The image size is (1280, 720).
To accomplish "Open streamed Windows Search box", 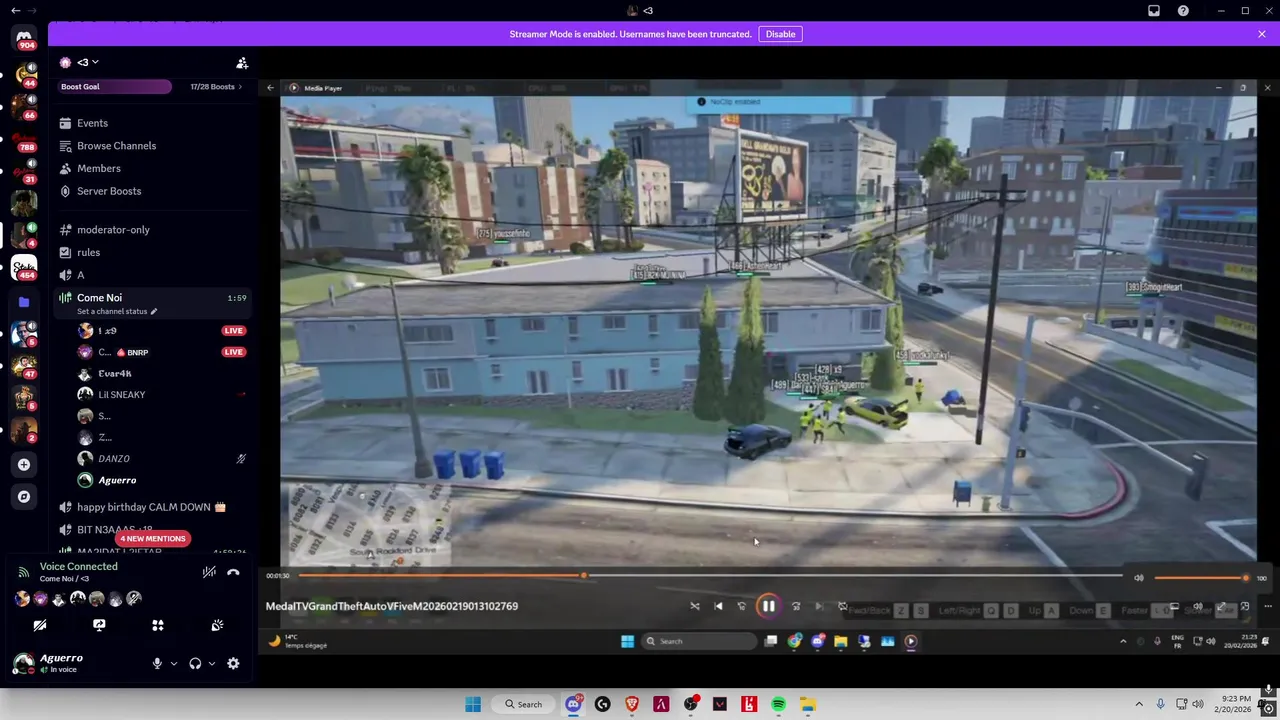I will [700, 641].
